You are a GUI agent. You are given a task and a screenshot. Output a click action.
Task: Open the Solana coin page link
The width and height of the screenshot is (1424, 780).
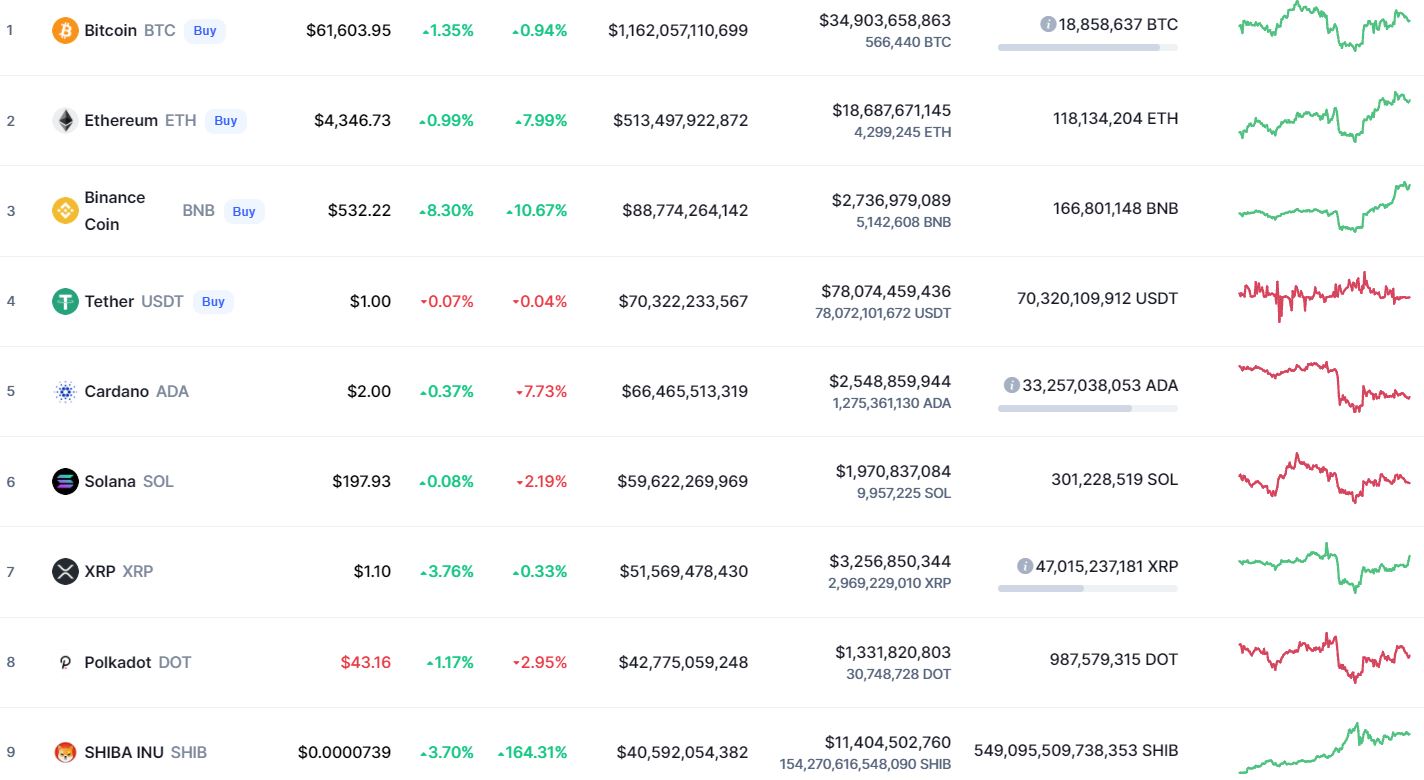[x=110, y=481]
